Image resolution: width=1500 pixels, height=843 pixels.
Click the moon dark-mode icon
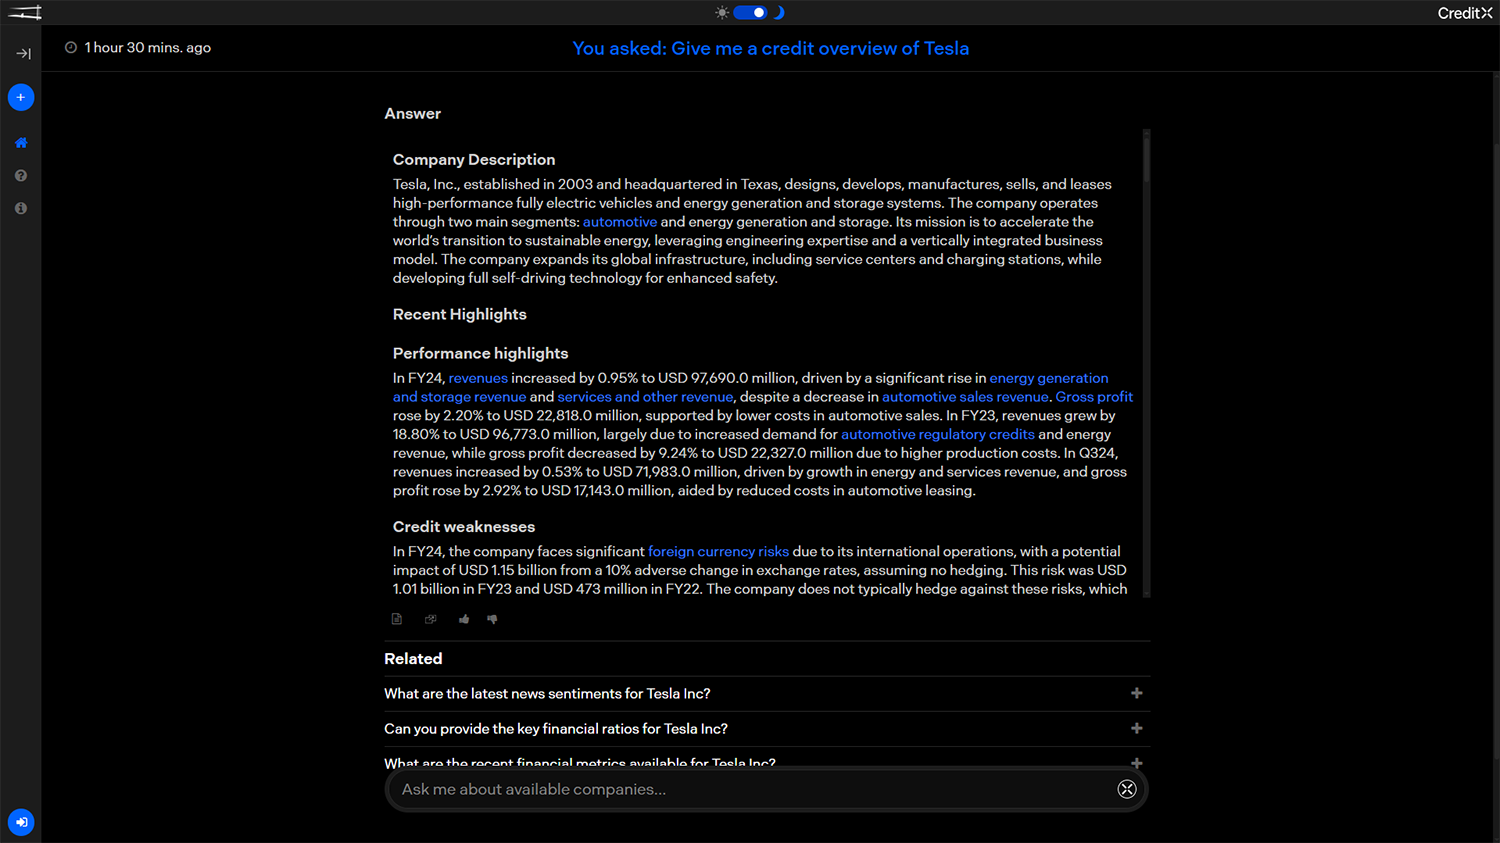(x=779, y=13)
